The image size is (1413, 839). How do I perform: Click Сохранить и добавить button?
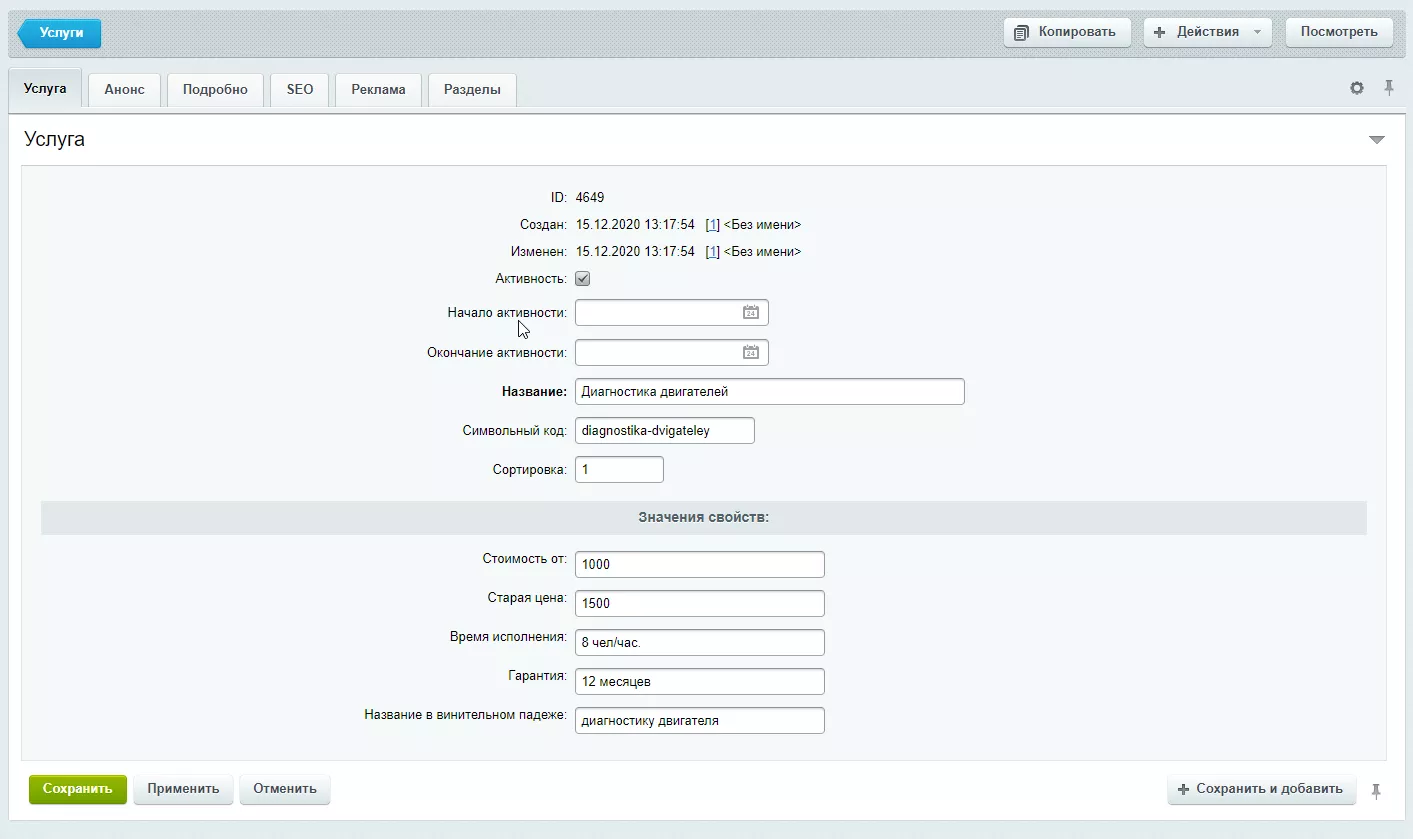click(1261, 789)
